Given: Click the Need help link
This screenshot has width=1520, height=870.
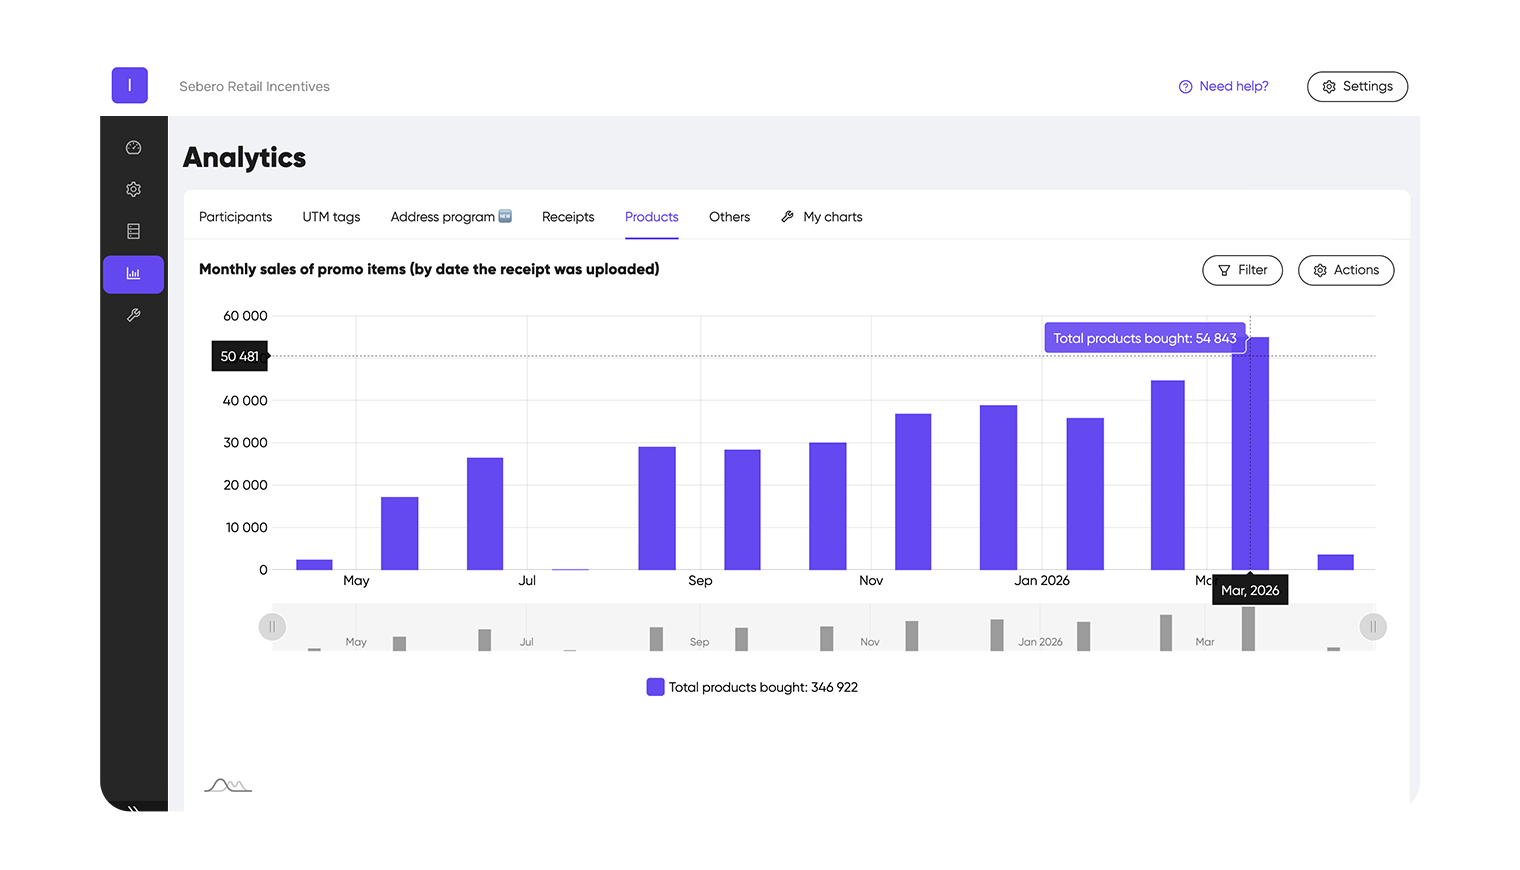Looking at the screenshot, I should coord(1233,86).
